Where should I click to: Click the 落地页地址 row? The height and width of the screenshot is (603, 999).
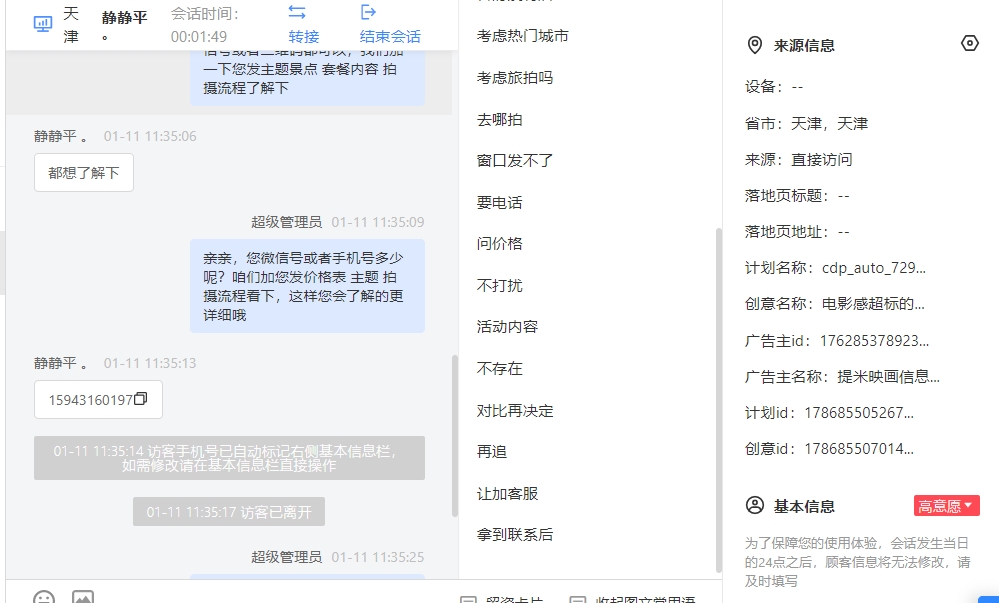797,232
